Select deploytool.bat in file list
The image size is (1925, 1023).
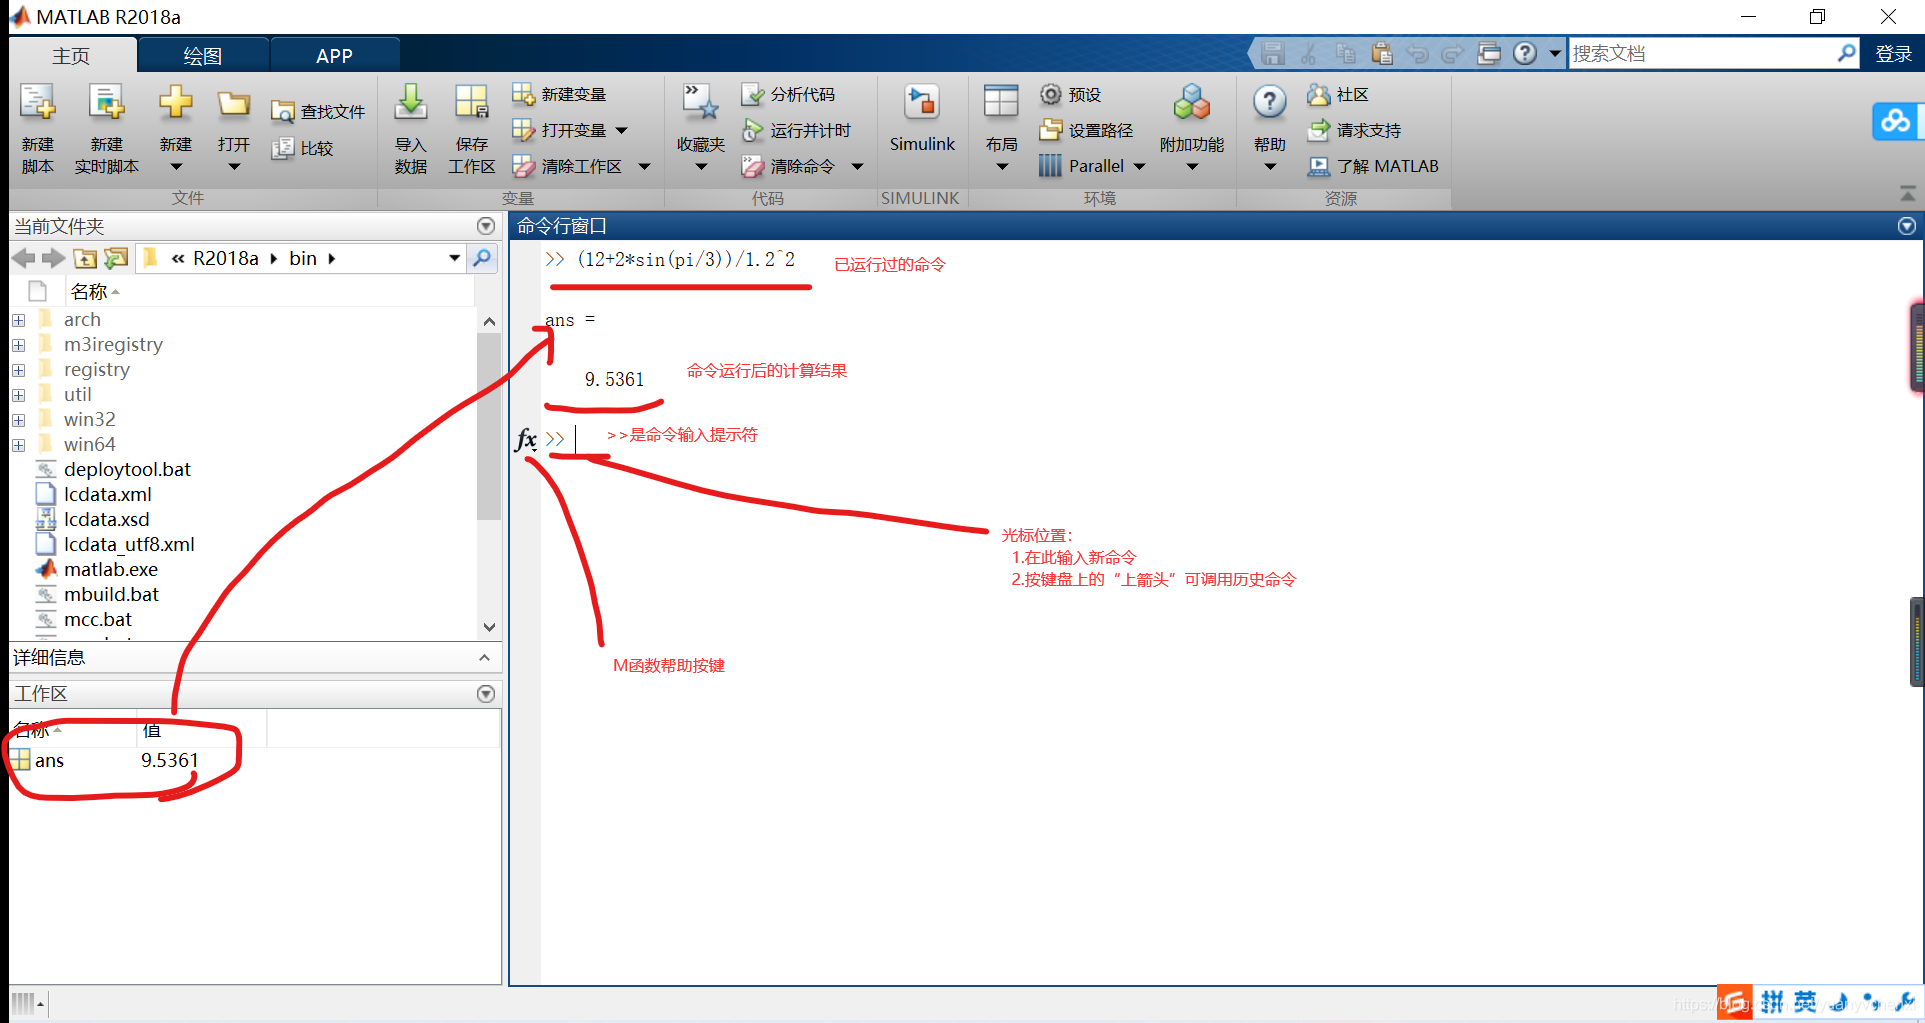[x=127, y=470]
